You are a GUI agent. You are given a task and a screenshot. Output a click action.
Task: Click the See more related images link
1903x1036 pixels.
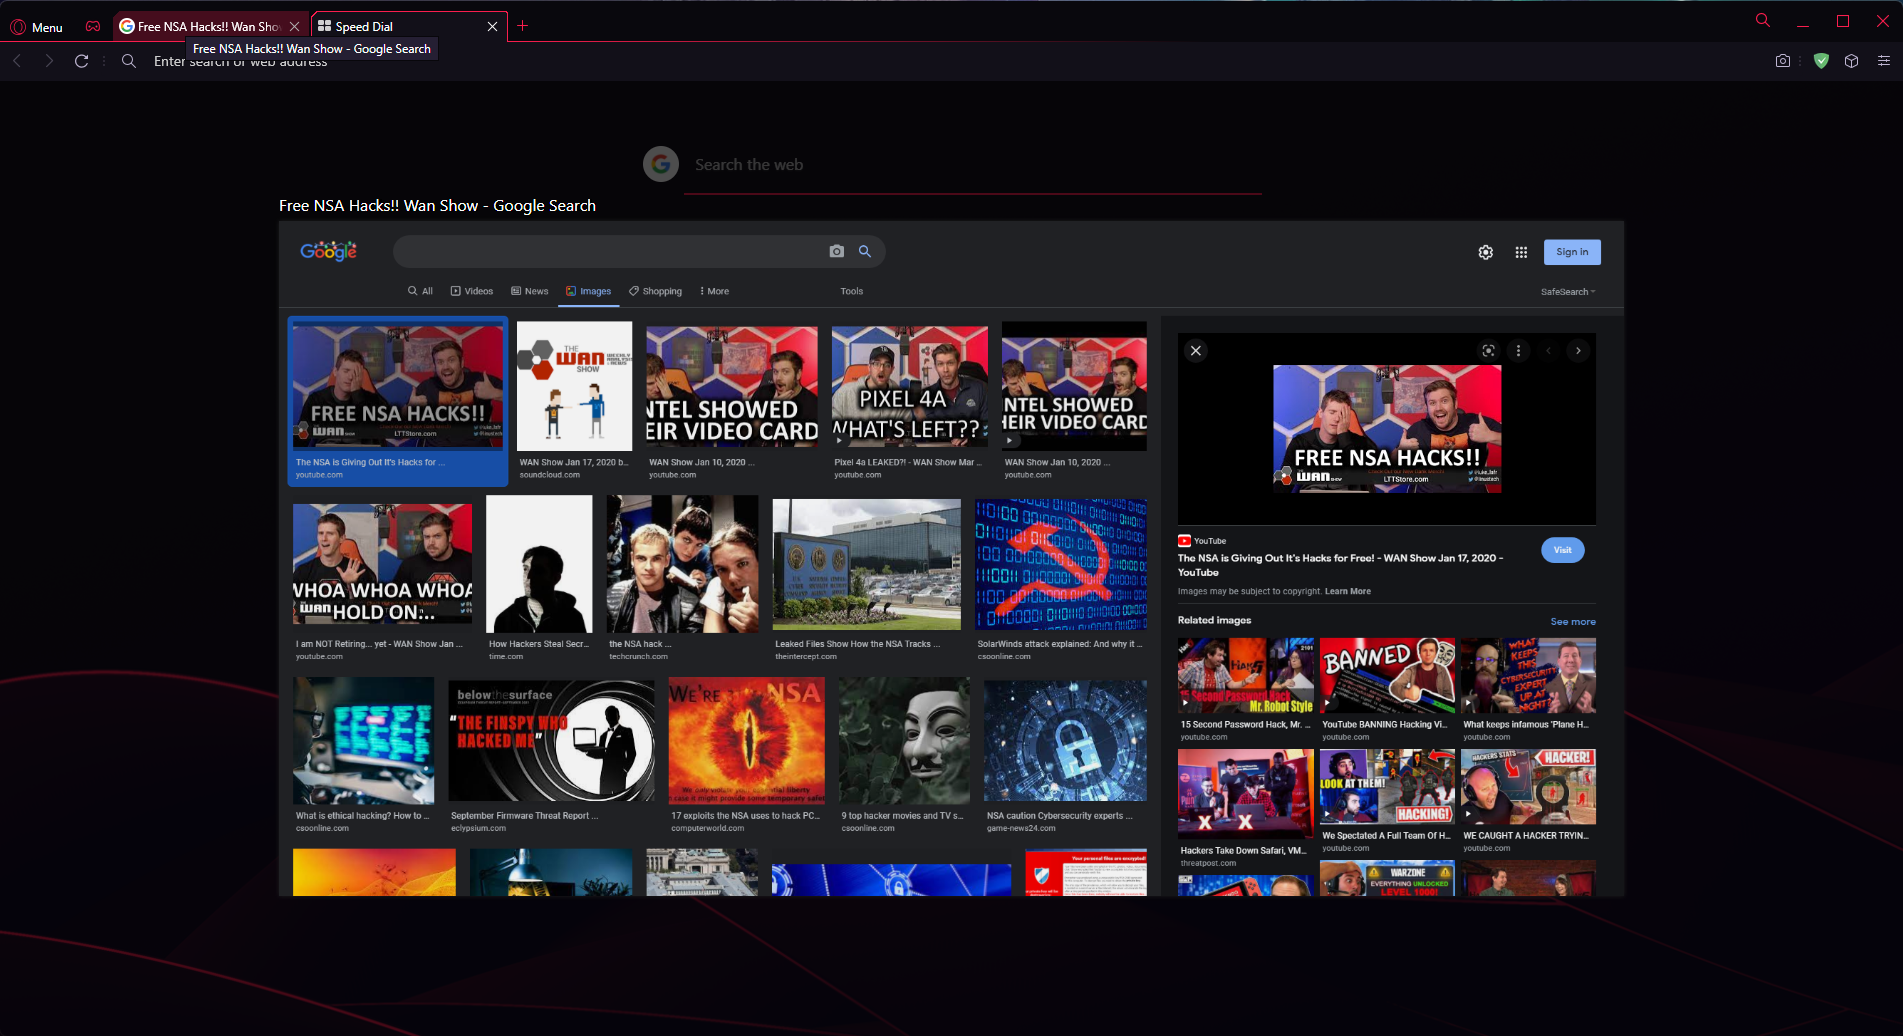pyautogui.click(x=1573, y=622)
